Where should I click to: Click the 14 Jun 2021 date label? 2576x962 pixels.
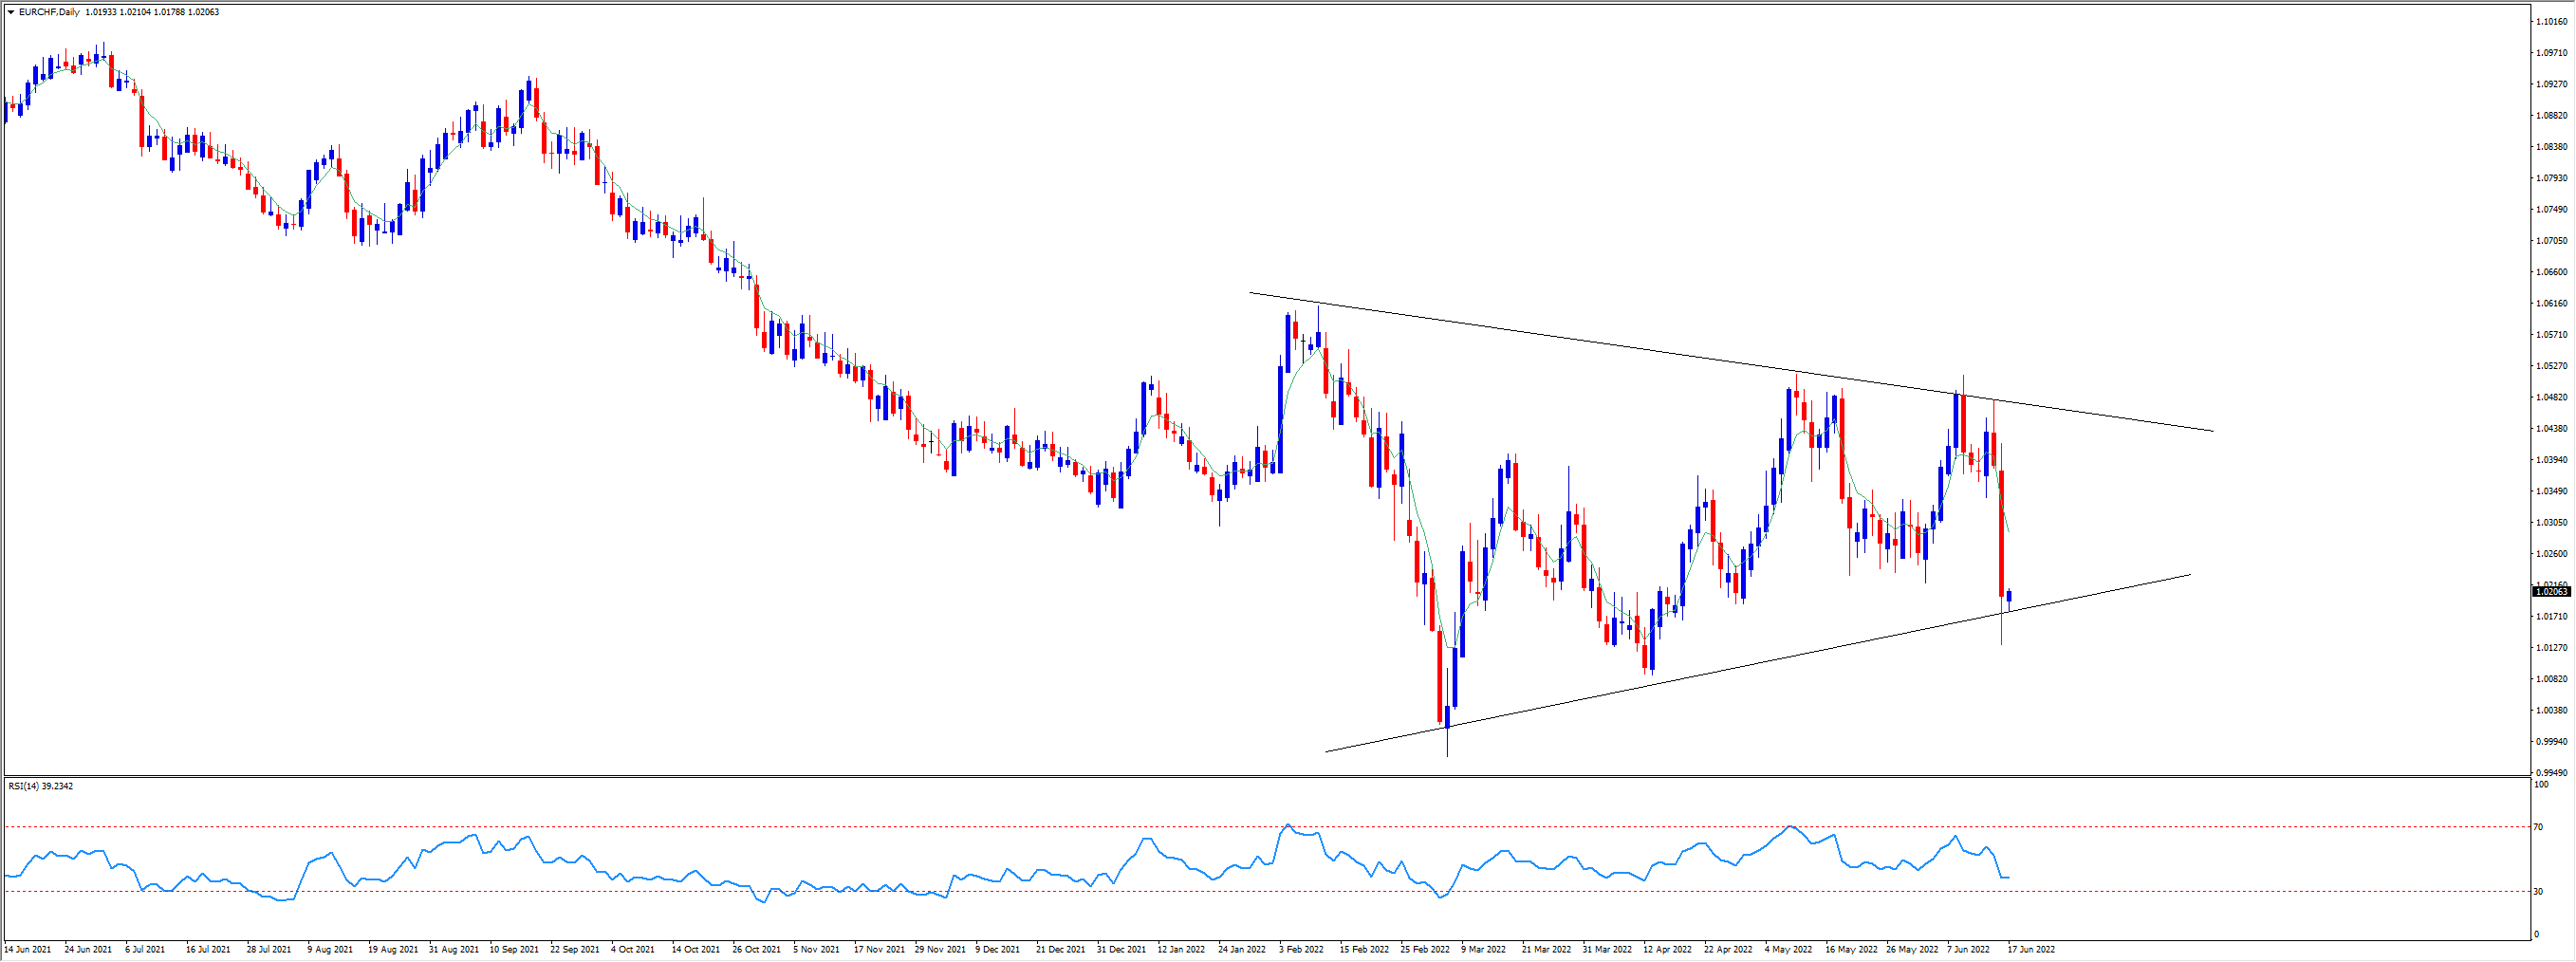[28, 949]
